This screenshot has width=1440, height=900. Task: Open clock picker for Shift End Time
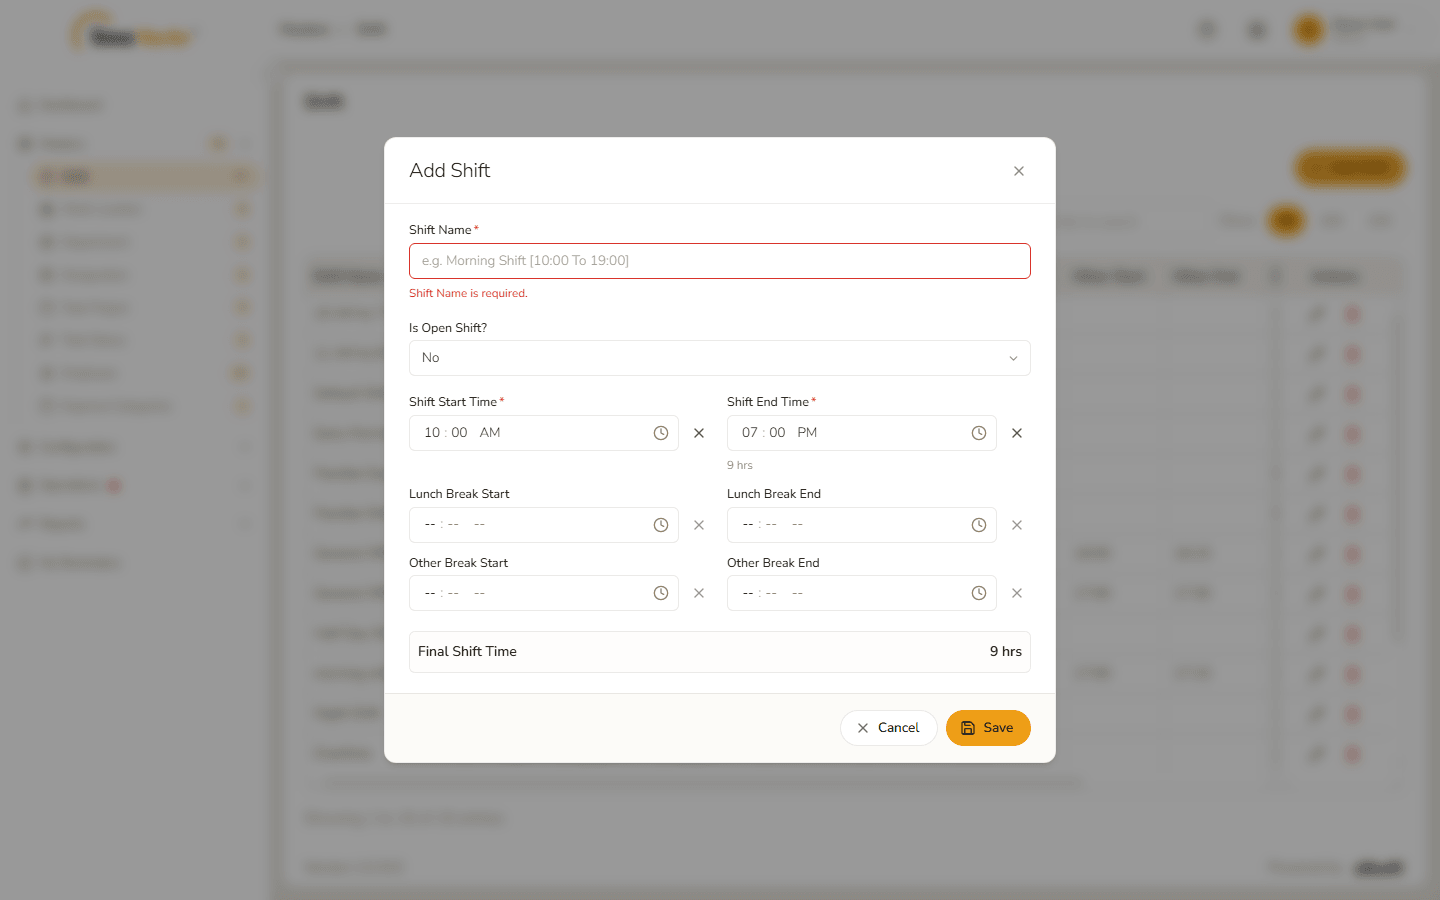pyautogui.click(x=979, y=433)
